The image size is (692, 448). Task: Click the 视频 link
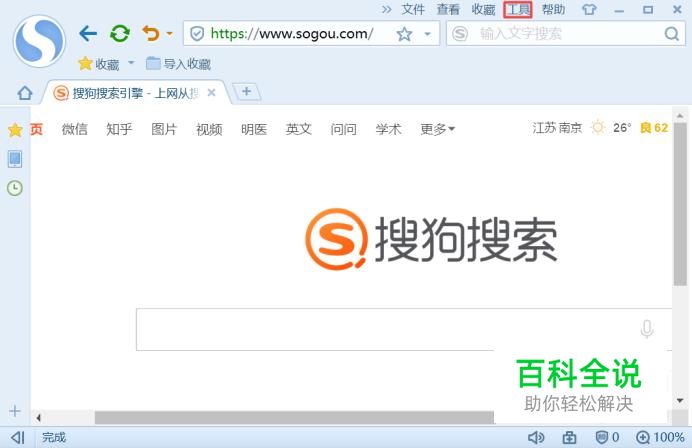tap(209, 129)
